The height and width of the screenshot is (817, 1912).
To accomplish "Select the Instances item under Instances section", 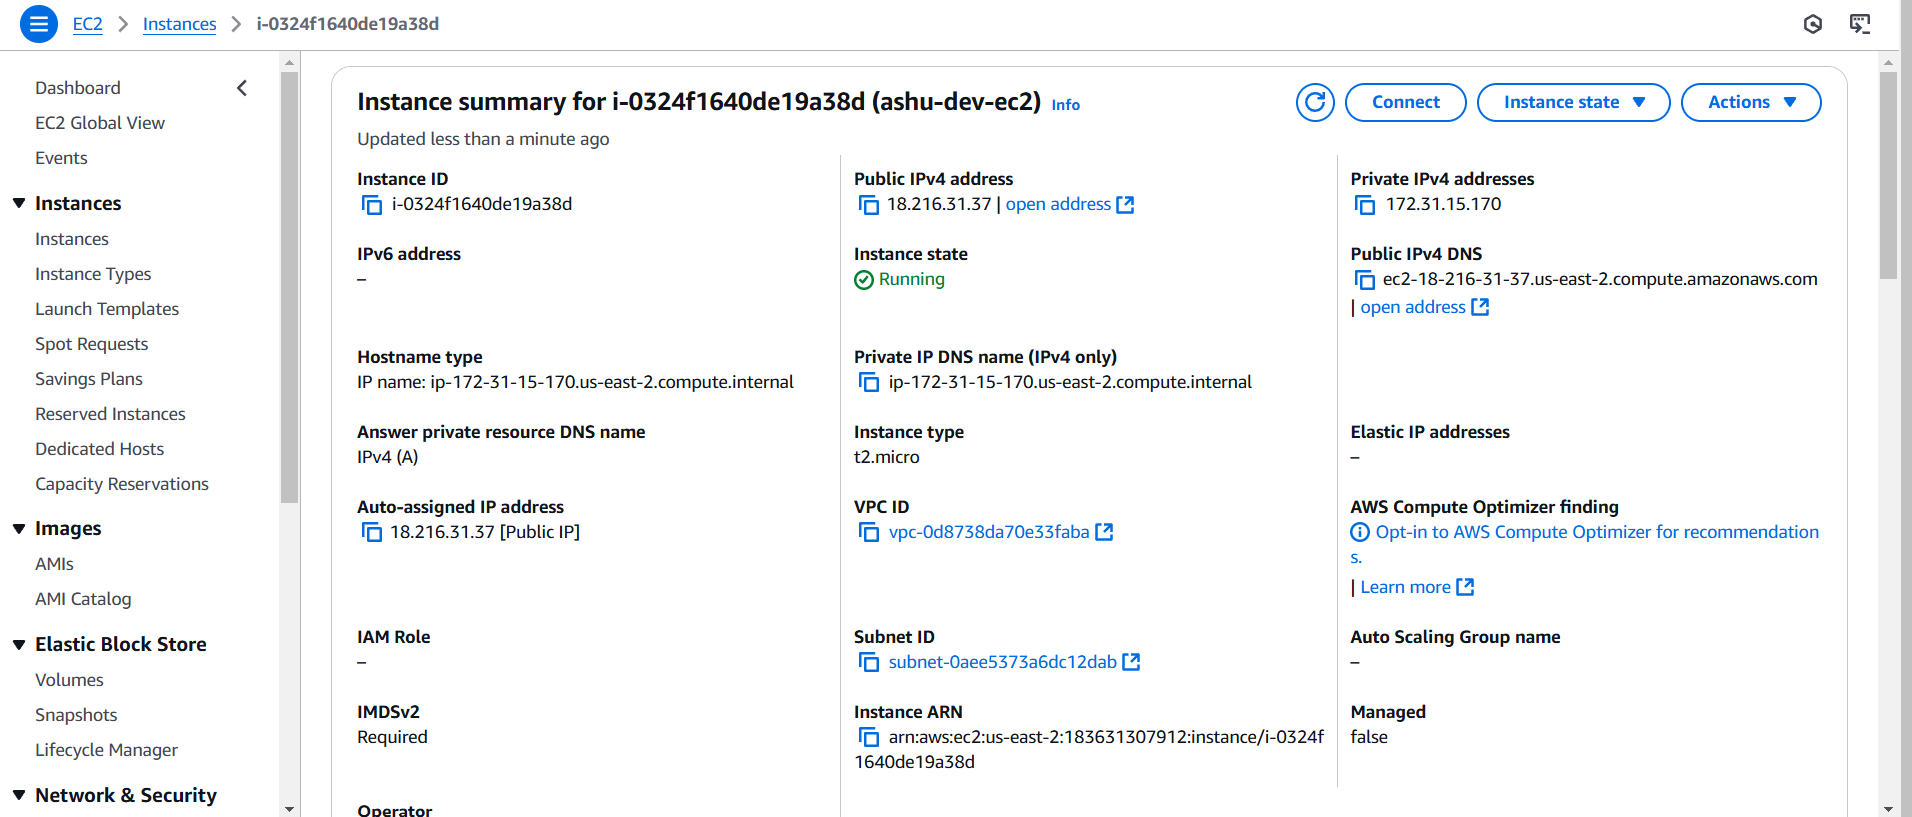I will click(x=72, y=239).
